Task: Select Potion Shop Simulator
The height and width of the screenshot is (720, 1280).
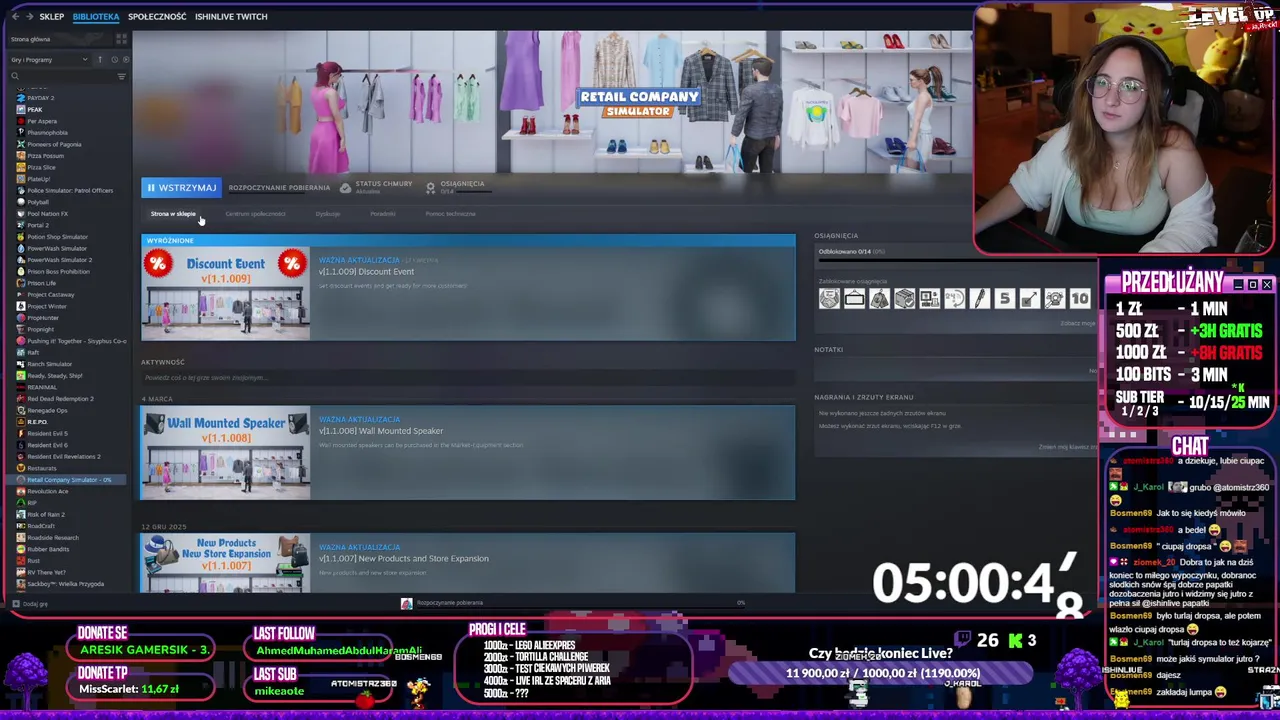Action: (x=58, y=237)
